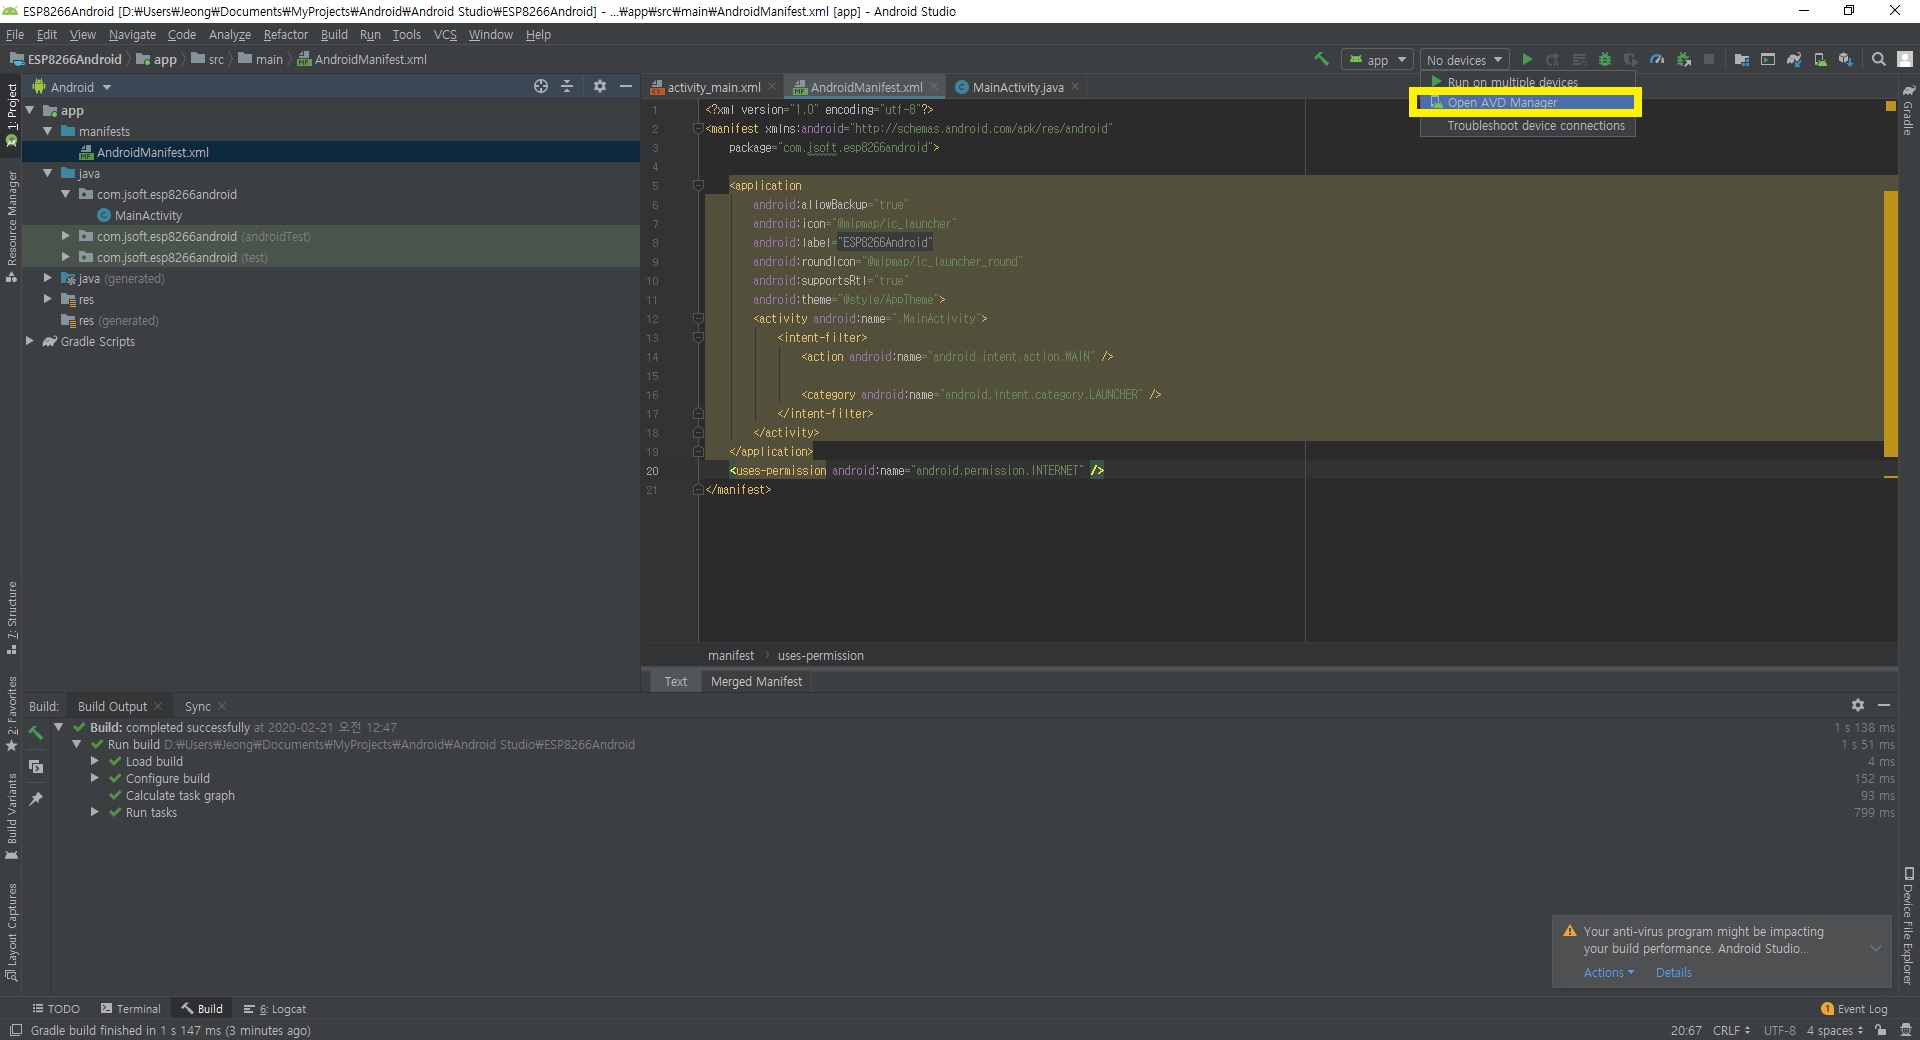Toggle the Structure tool window
The image size is (1920, 1040).
point(11,618)
